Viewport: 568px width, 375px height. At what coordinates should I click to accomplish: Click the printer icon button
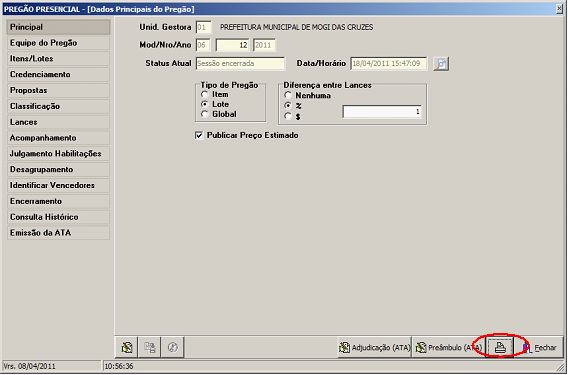click(500, 347)
